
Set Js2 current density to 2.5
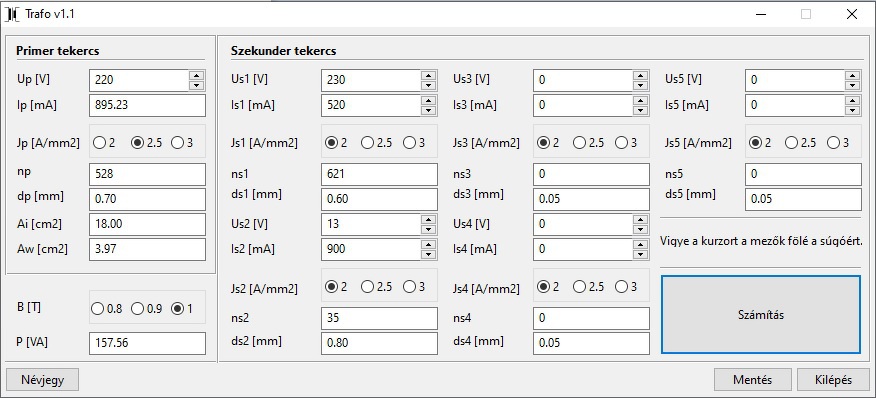pos(376,287)
